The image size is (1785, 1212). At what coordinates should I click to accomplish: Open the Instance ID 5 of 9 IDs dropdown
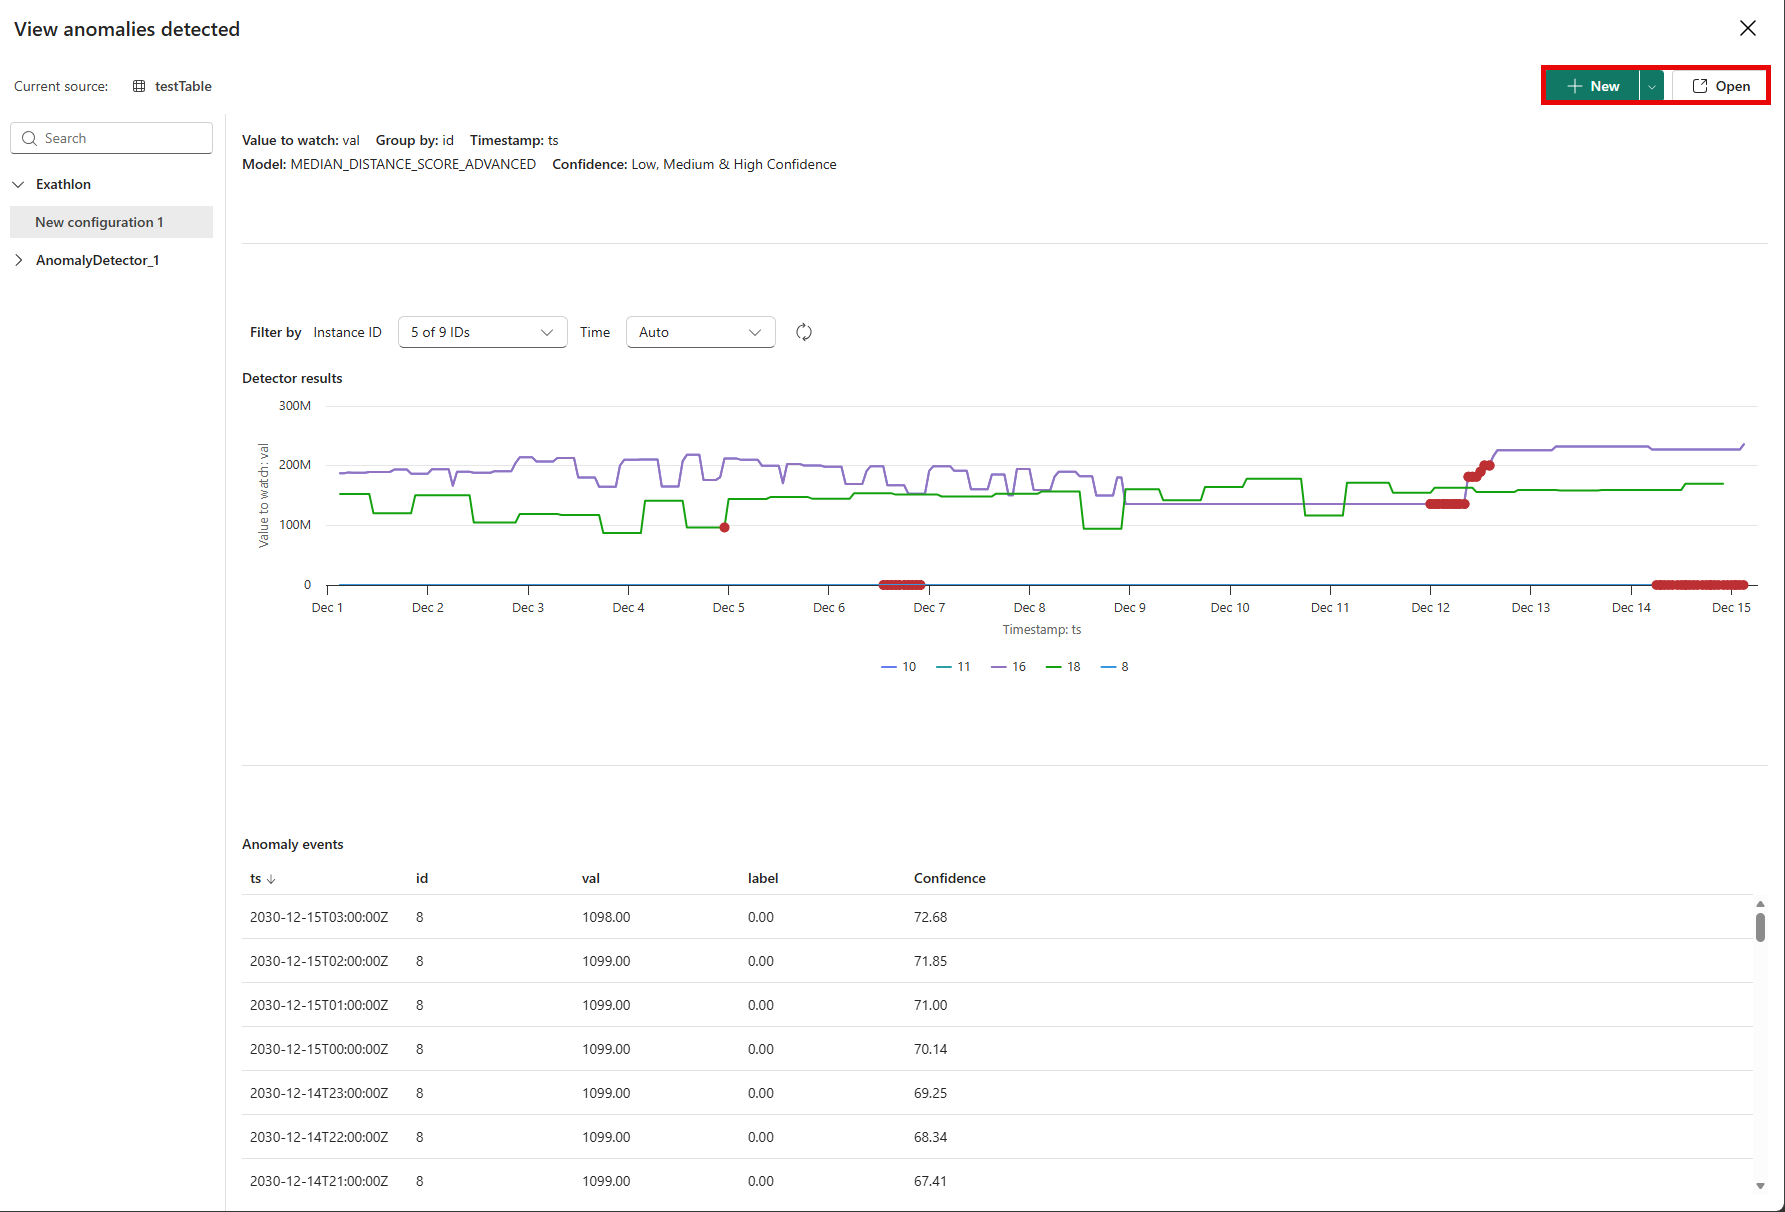click(482, 332)
